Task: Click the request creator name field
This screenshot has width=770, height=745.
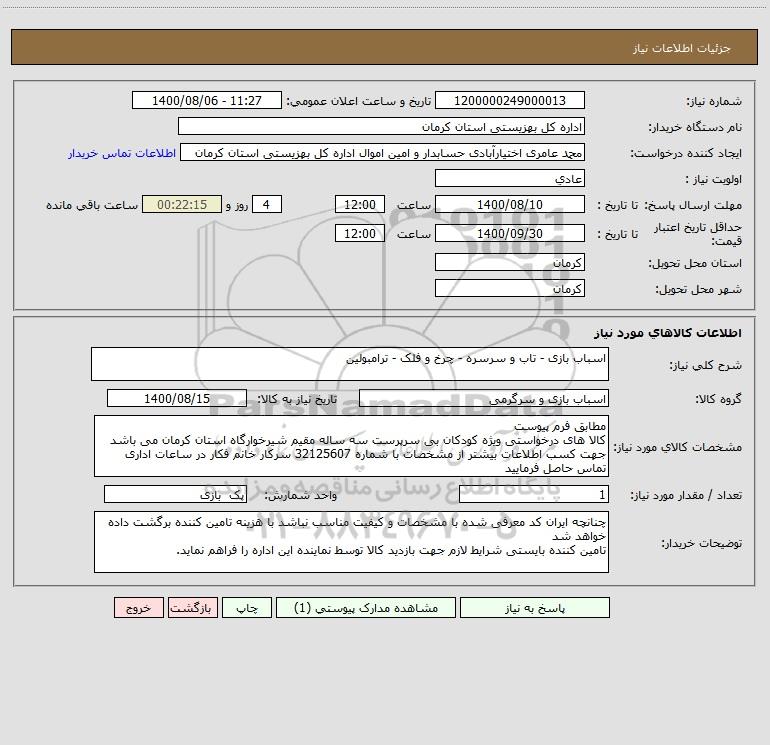Action: [383, 152]
